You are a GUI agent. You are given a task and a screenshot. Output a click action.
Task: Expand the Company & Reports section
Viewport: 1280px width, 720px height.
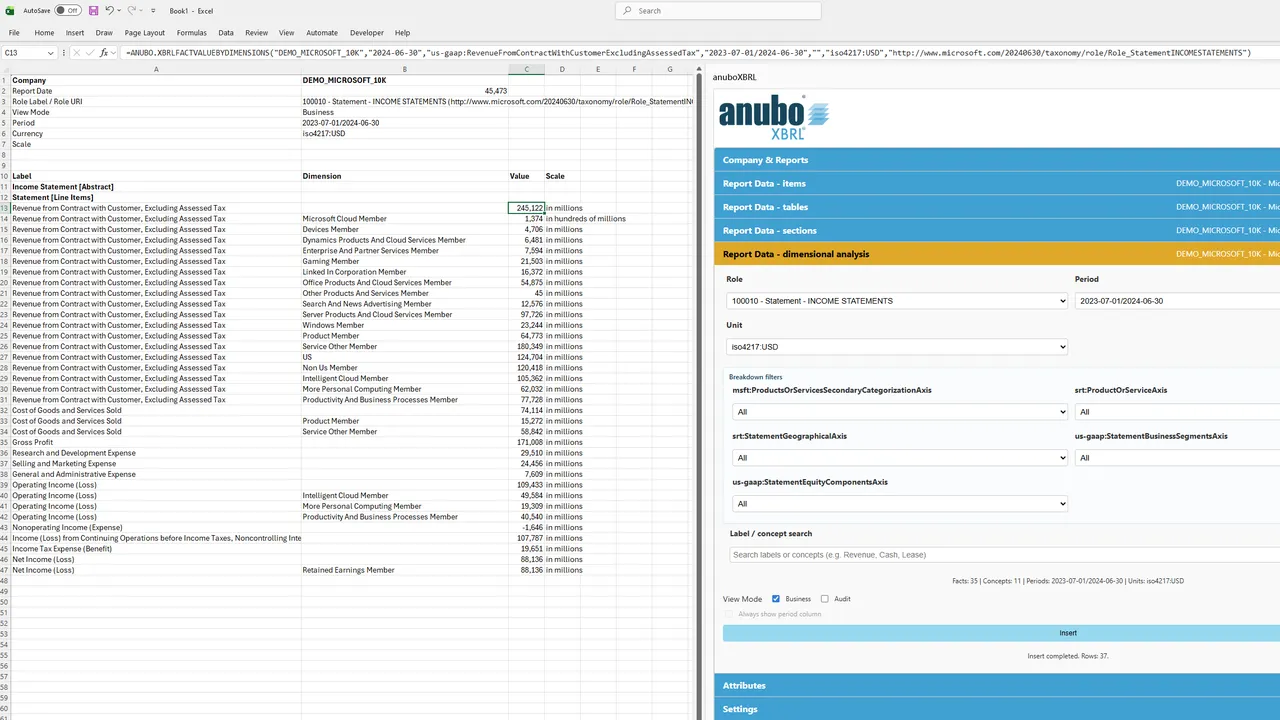(x=997, y=160)
